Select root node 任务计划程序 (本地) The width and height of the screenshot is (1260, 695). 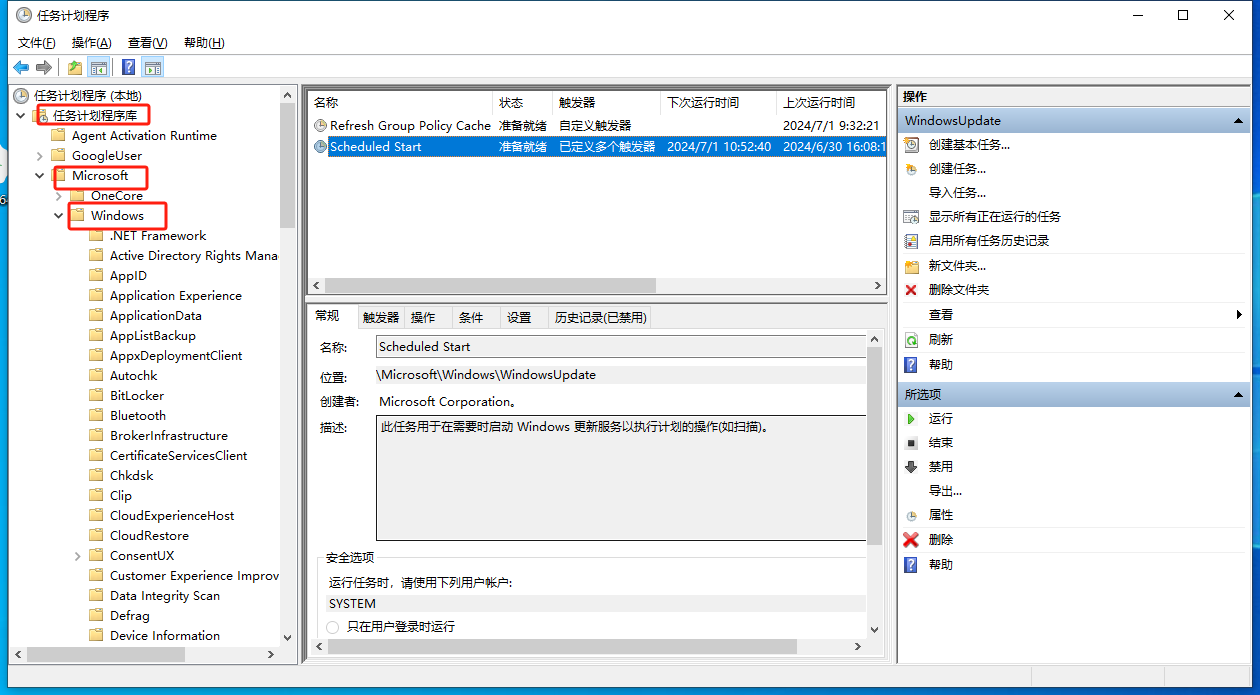pyautogui.click(x=88, y=95)
